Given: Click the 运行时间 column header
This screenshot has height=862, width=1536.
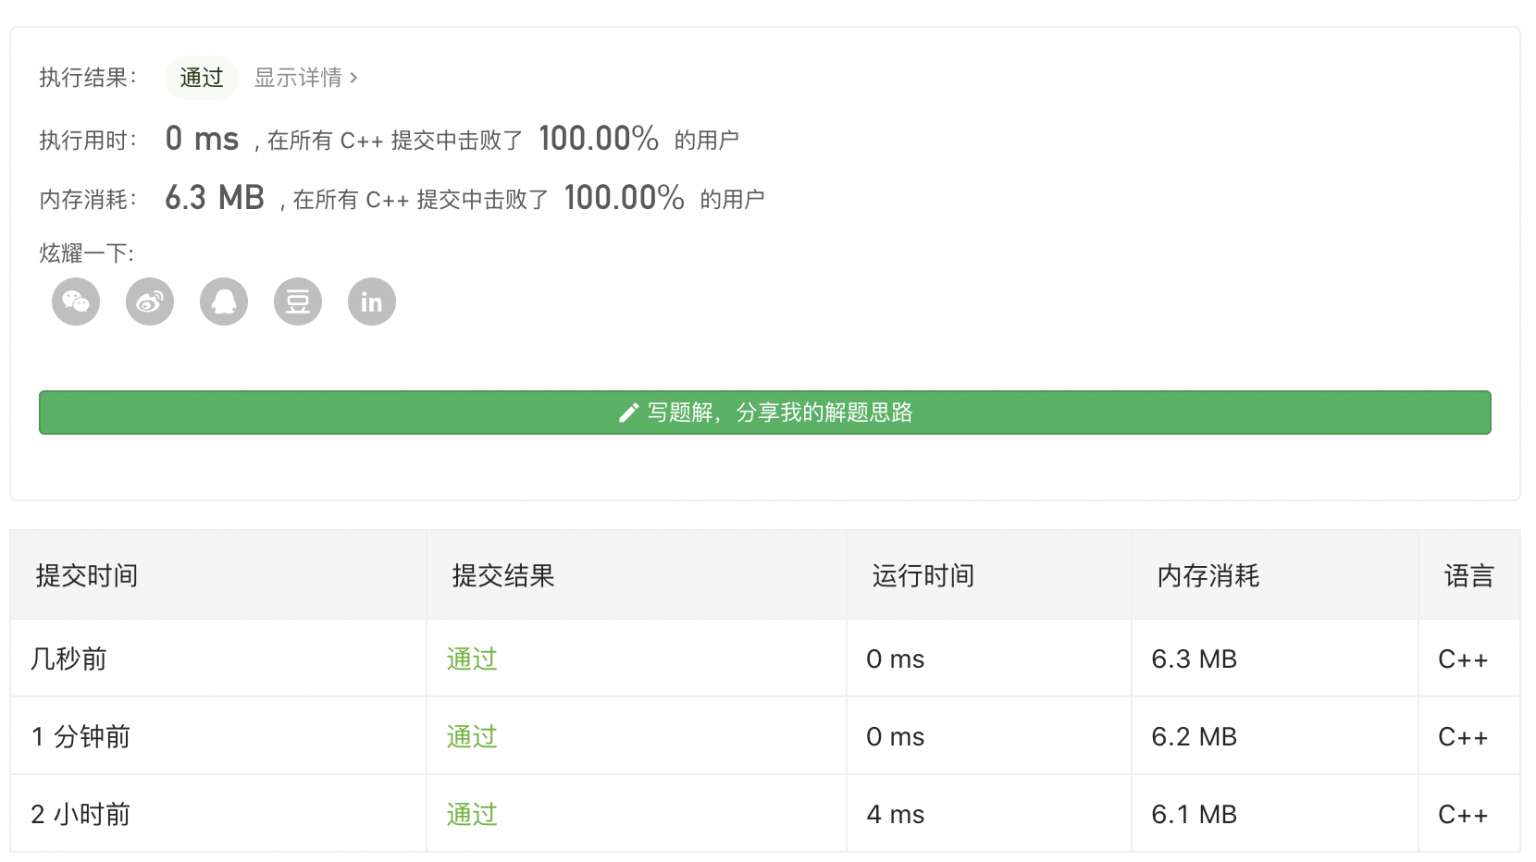Looking at the screenshot, I should [923, 576].
